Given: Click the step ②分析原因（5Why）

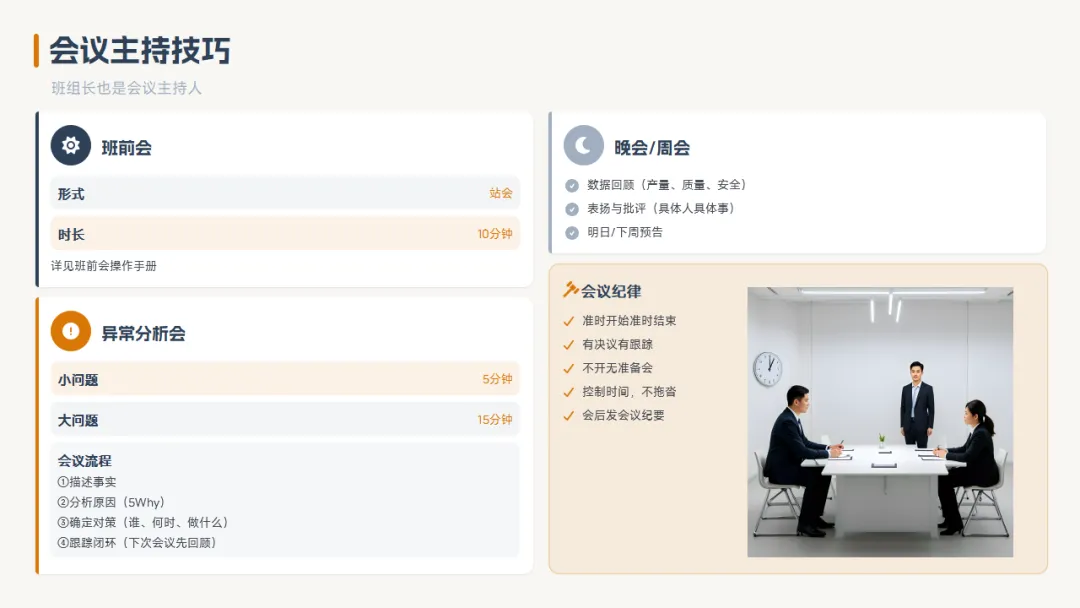Looking at the screenshot, I should [112, 503].
